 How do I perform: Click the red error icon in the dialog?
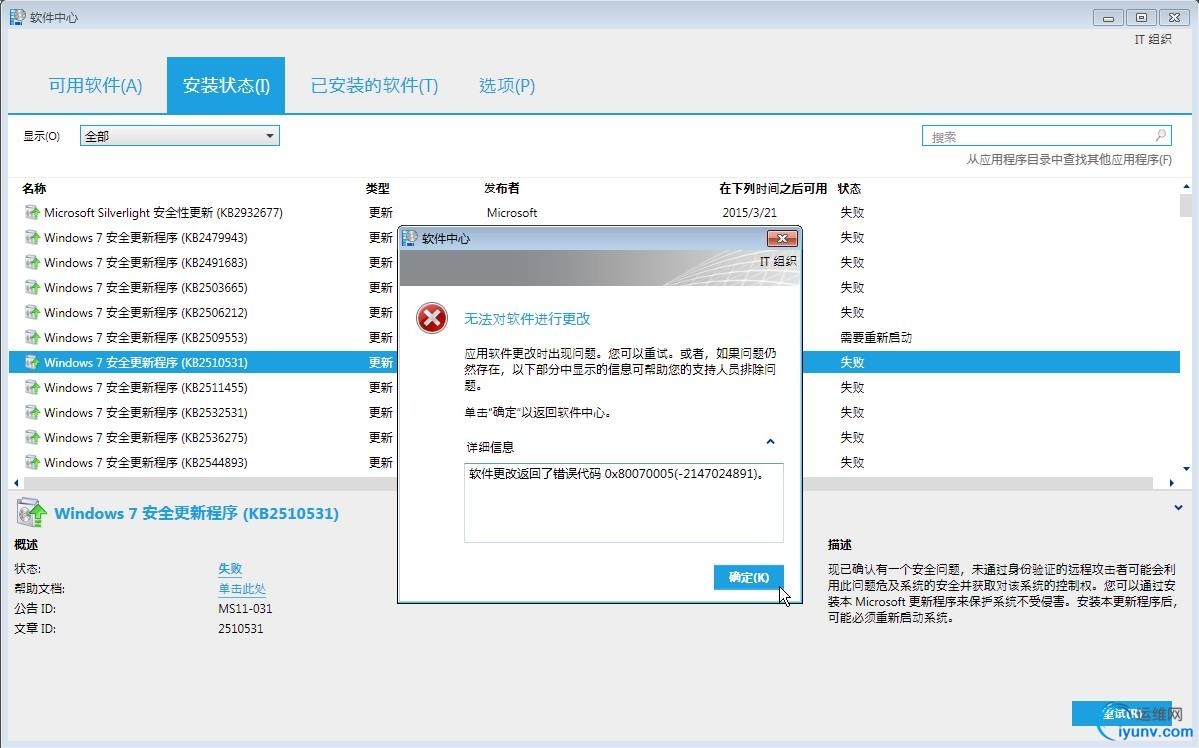pyautogui.click(x=432, y=317)
